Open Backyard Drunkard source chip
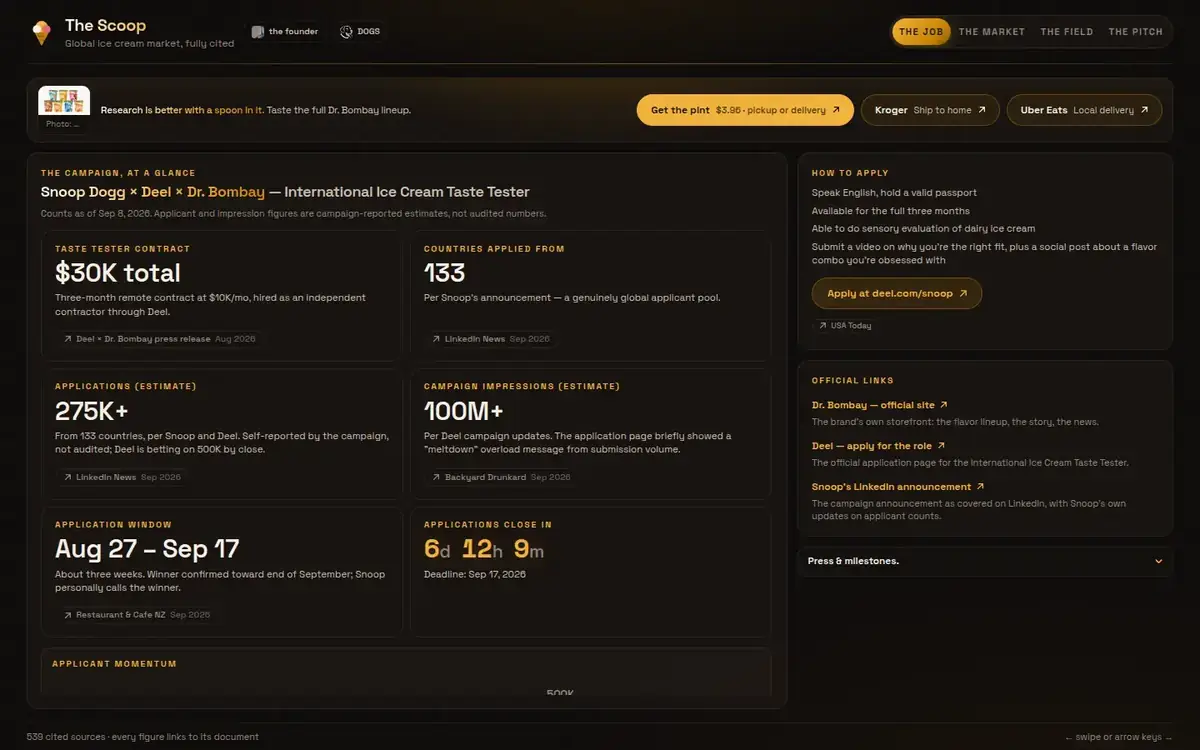 (501, 477)
